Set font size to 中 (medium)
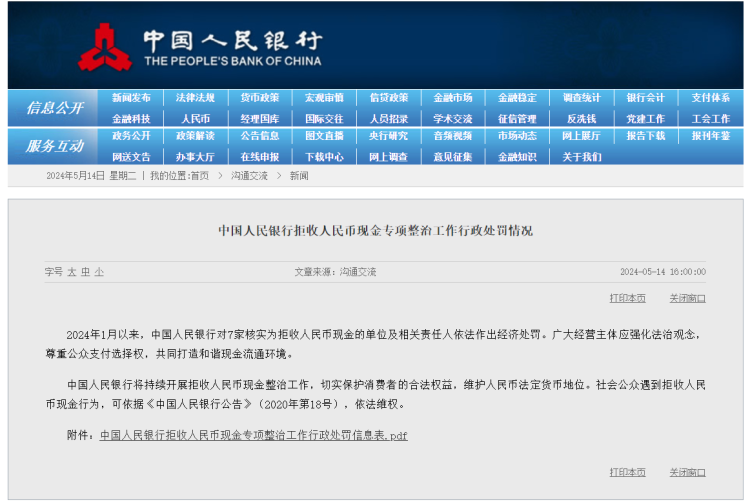This screenshot has height=502, width=750. pos(86,272)
